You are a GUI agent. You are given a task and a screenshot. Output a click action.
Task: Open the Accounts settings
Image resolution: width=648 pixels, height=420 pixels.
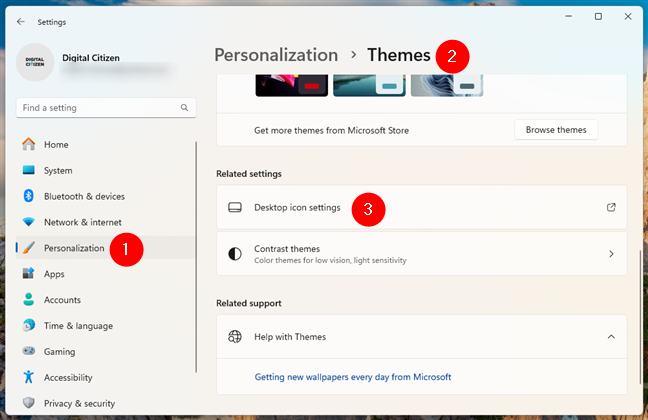point(105,299)
